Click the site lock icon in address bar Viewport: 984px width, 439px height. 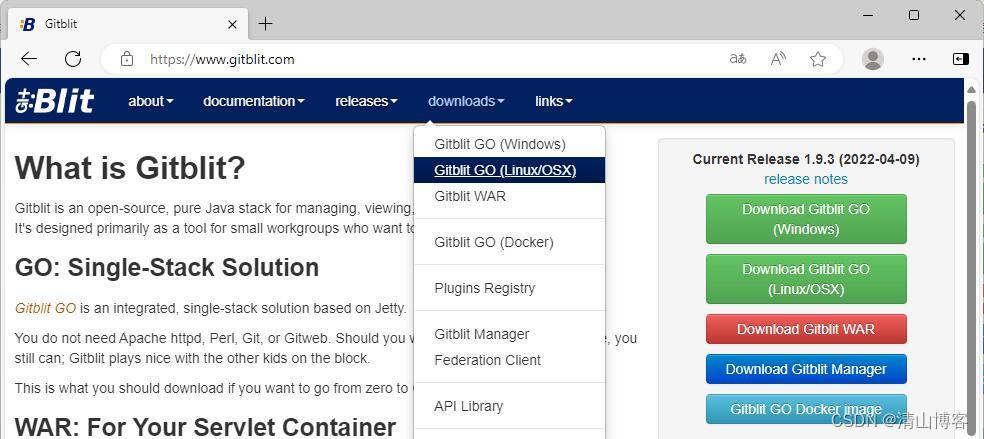click(x=127, y=59)
